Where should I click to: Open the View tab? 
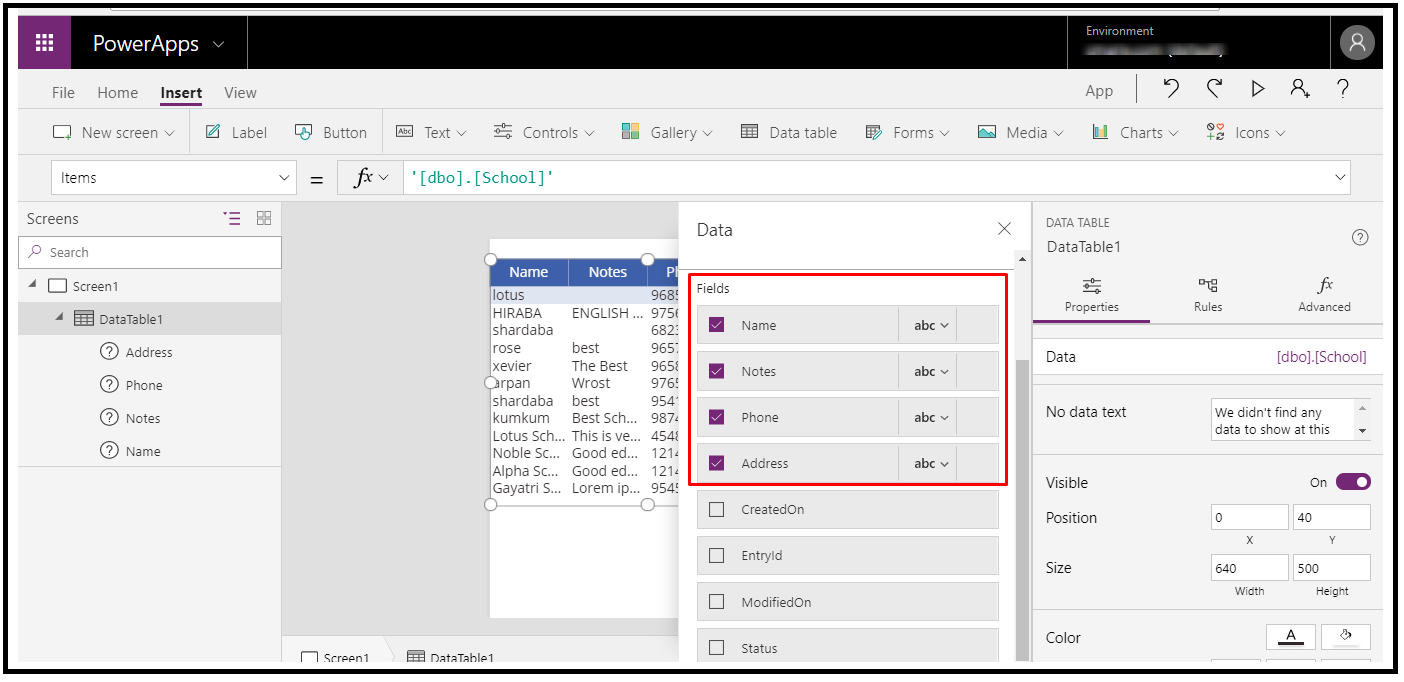click(240, 92)
